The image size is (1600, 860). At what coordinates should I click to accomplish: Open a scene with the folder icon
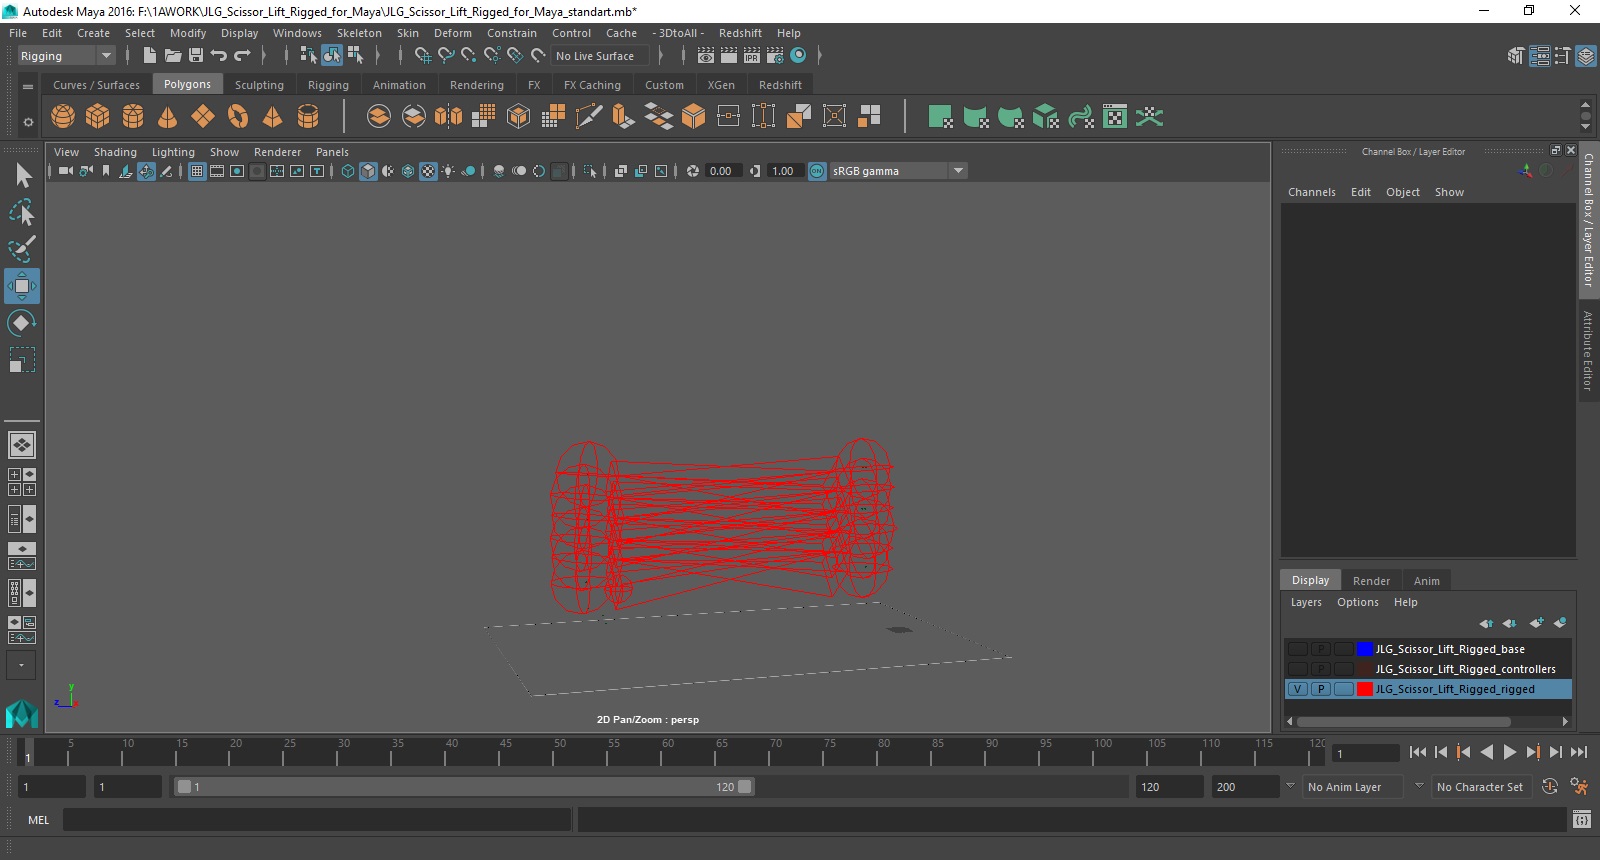click(173, 56)
